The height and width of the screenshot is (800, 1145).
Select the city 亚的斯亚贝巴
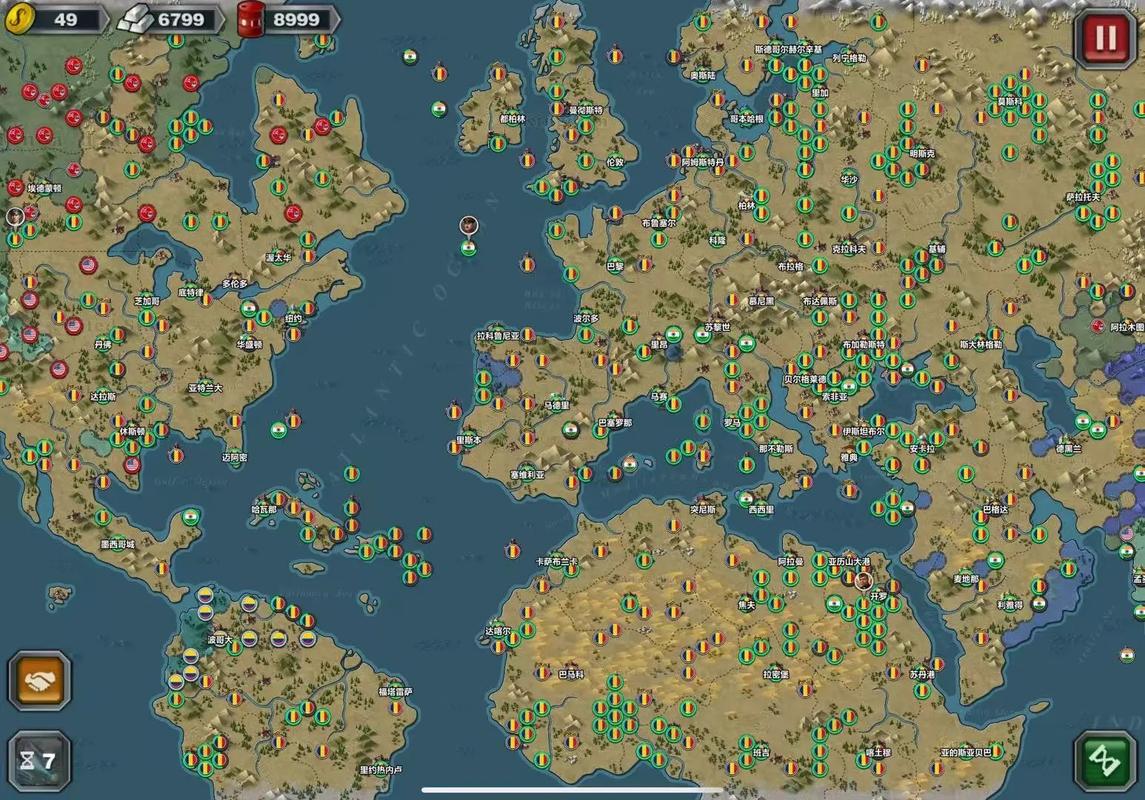(966, 753)
